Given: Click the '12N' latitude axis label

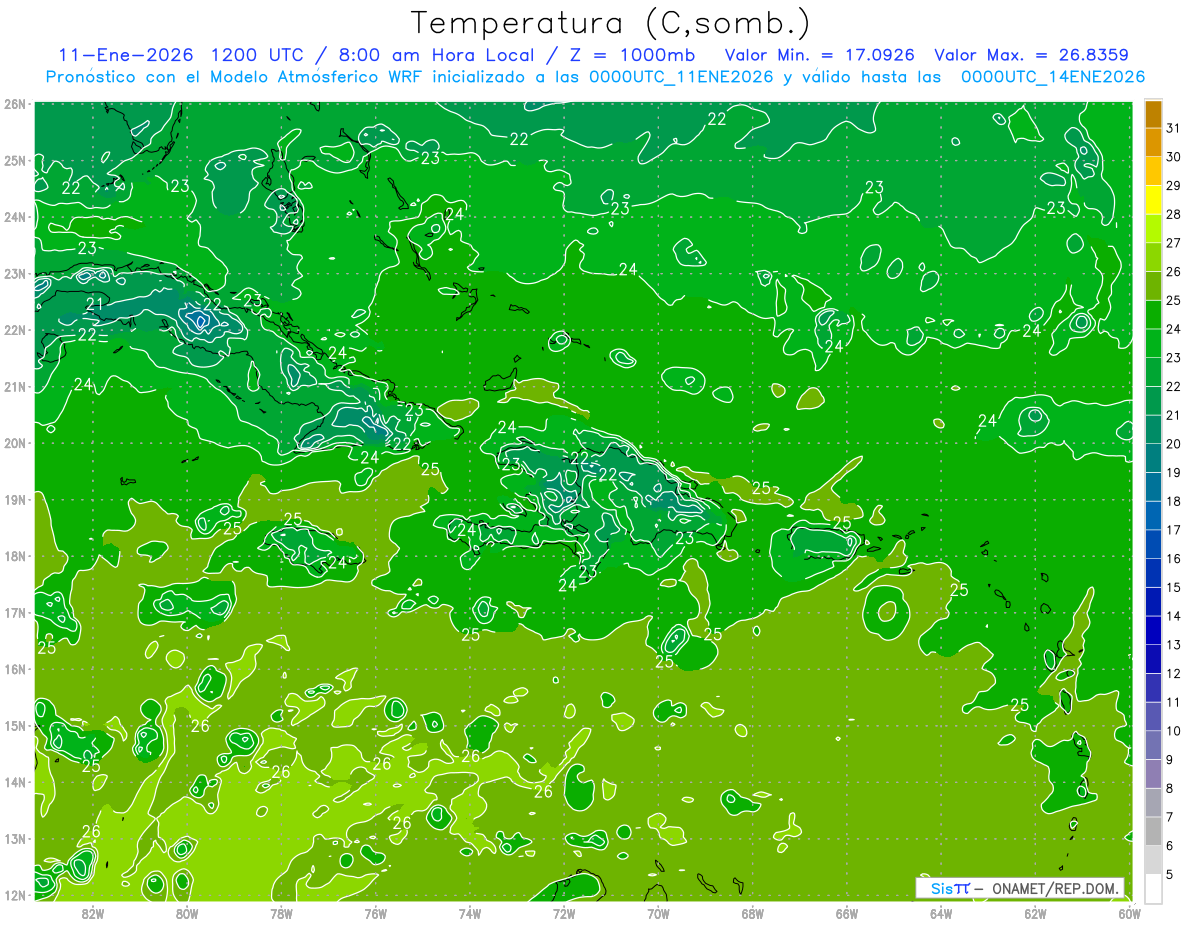Looking at the screenshot, I should pos(14,895).
